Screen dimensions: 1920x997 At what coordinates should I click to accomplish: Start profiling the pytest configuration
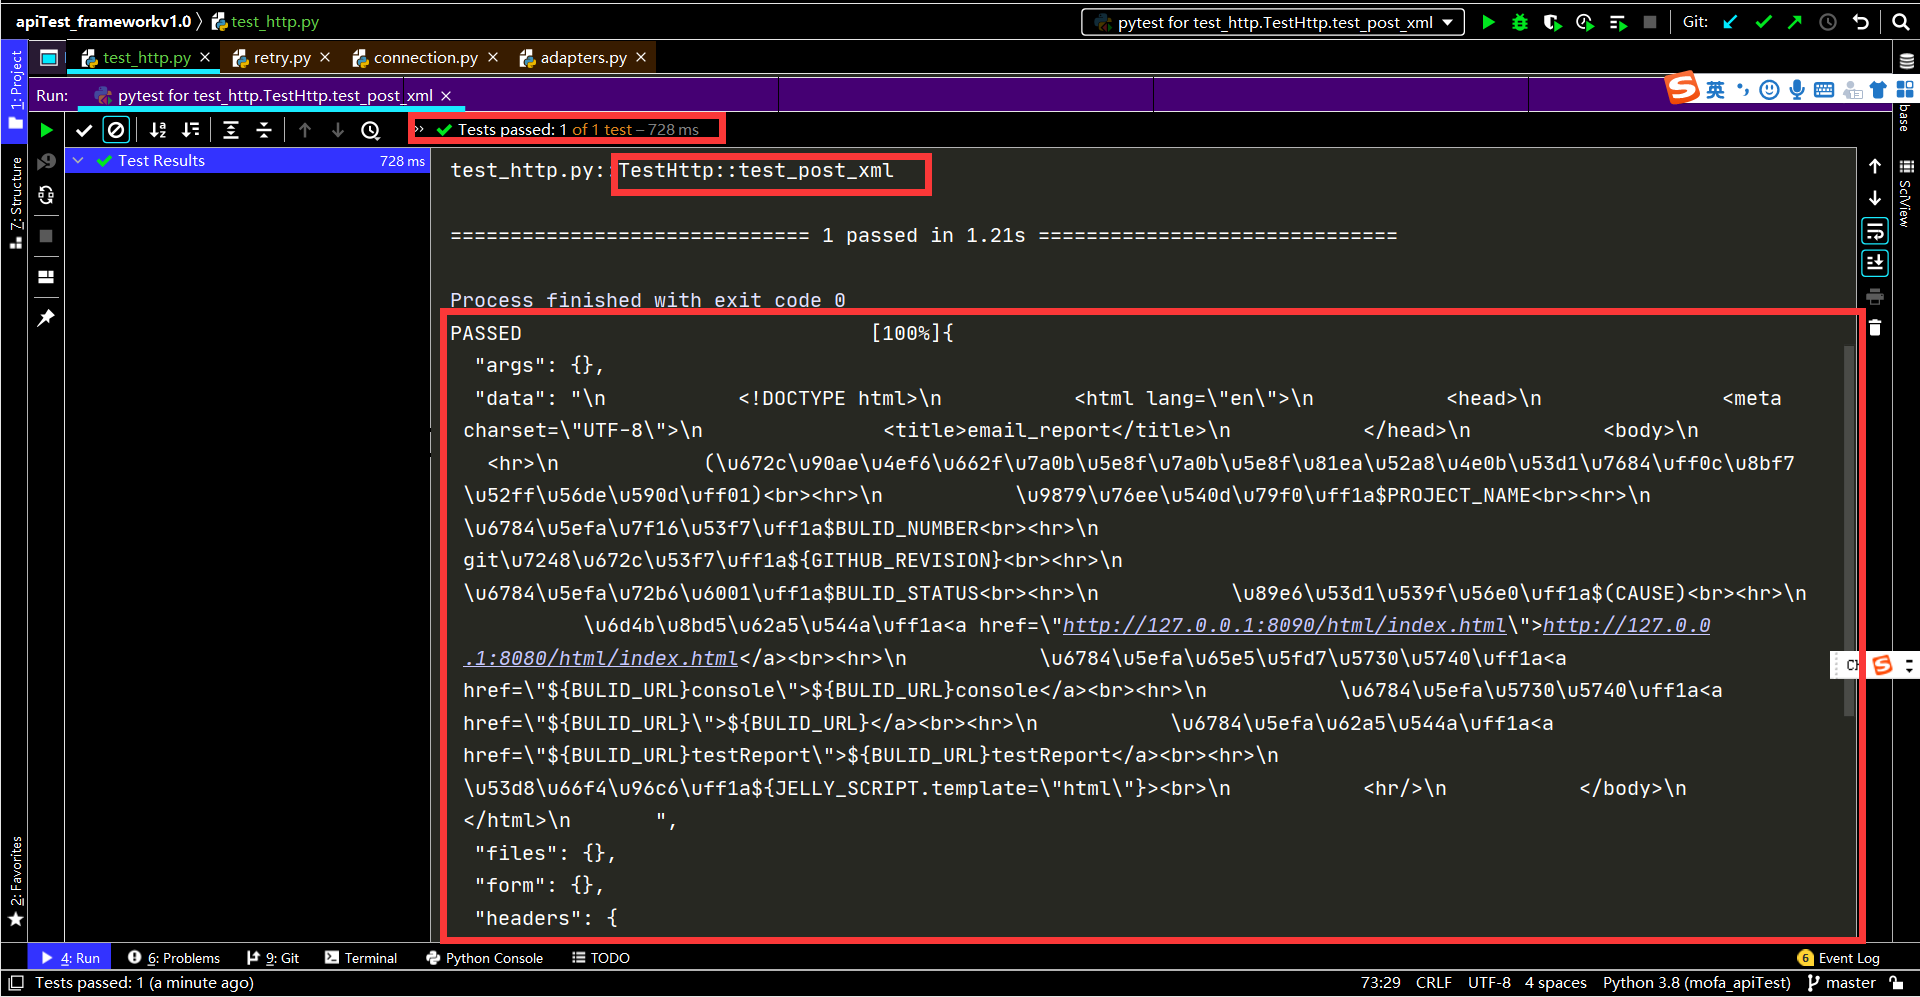[1585, 22]
